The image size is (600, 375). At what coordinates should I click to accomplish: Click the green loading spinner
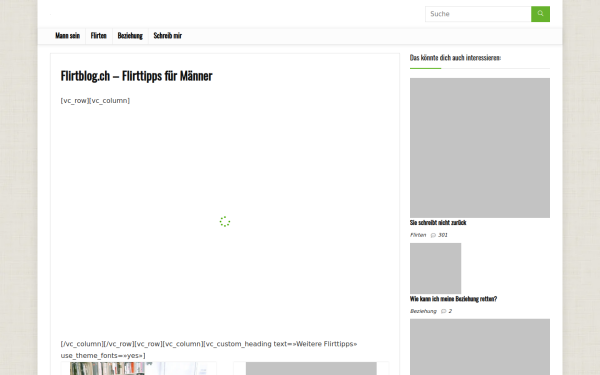click(x=225, y=222)
